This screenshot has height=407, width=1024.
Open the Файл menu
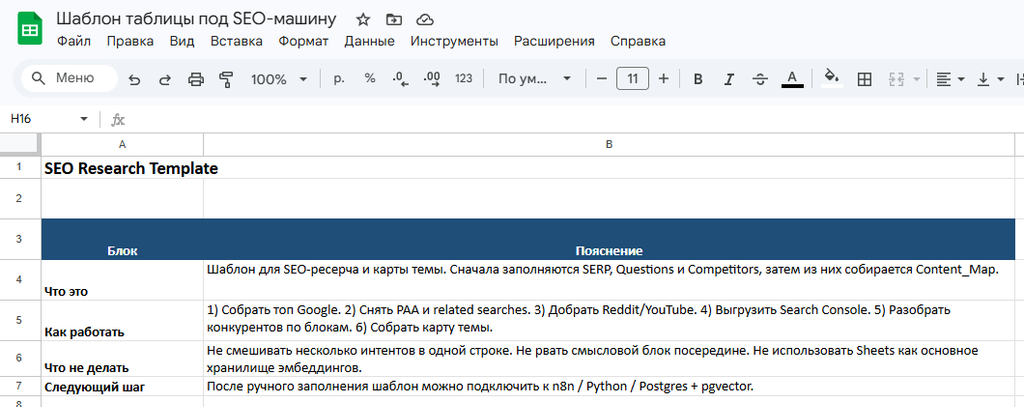pos(74,41)
